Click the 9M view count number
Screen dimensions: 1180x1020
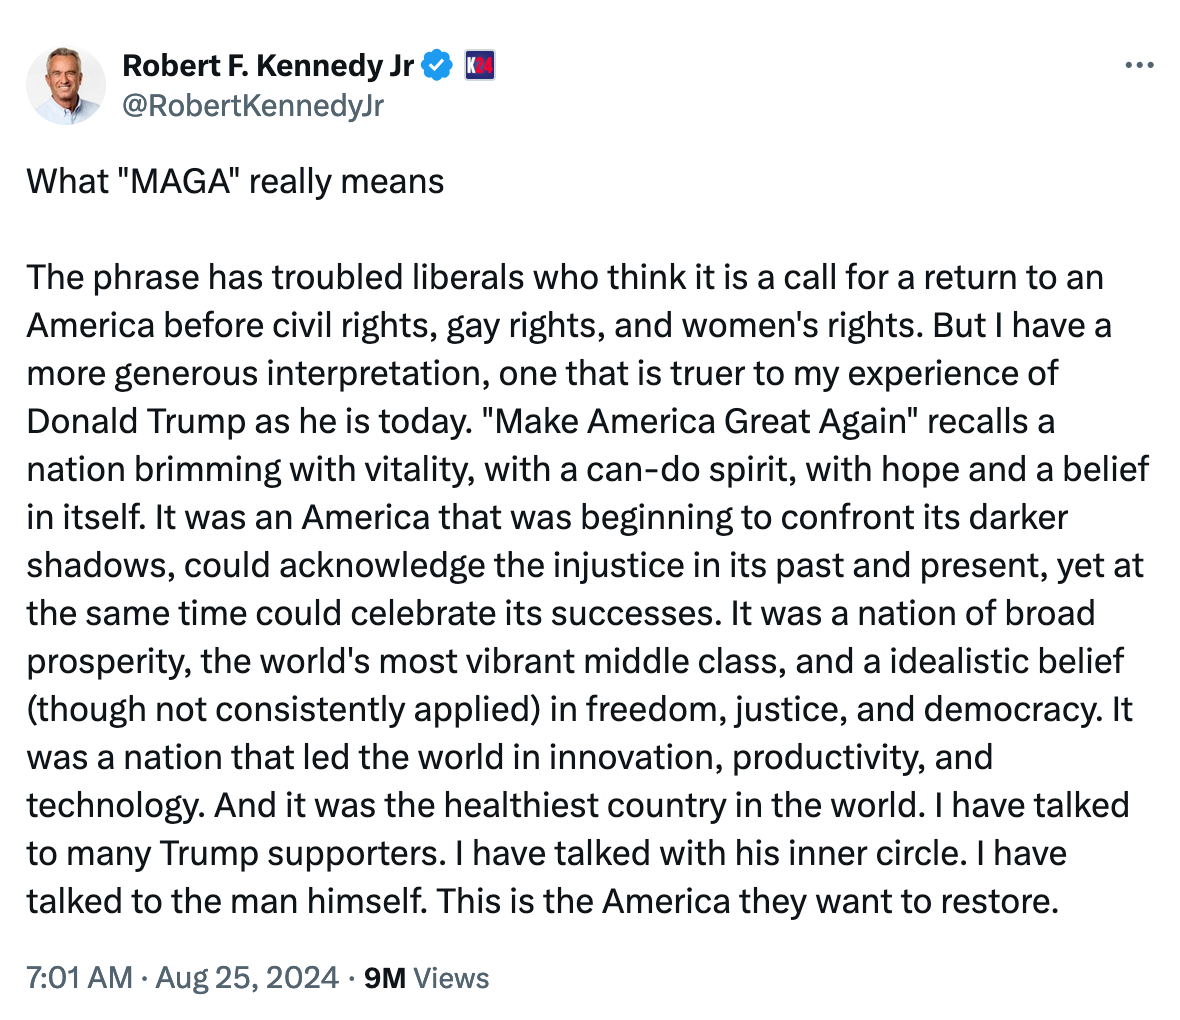385,977
